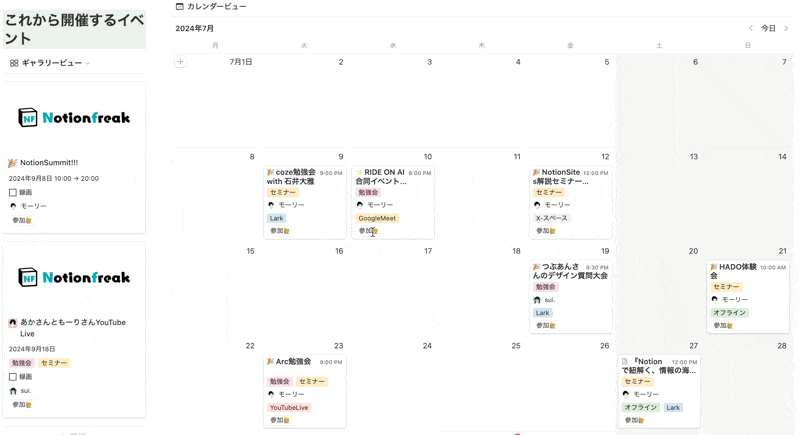800x435 pixels.
Task: Select calendar day 25
Action: [516, 346]
